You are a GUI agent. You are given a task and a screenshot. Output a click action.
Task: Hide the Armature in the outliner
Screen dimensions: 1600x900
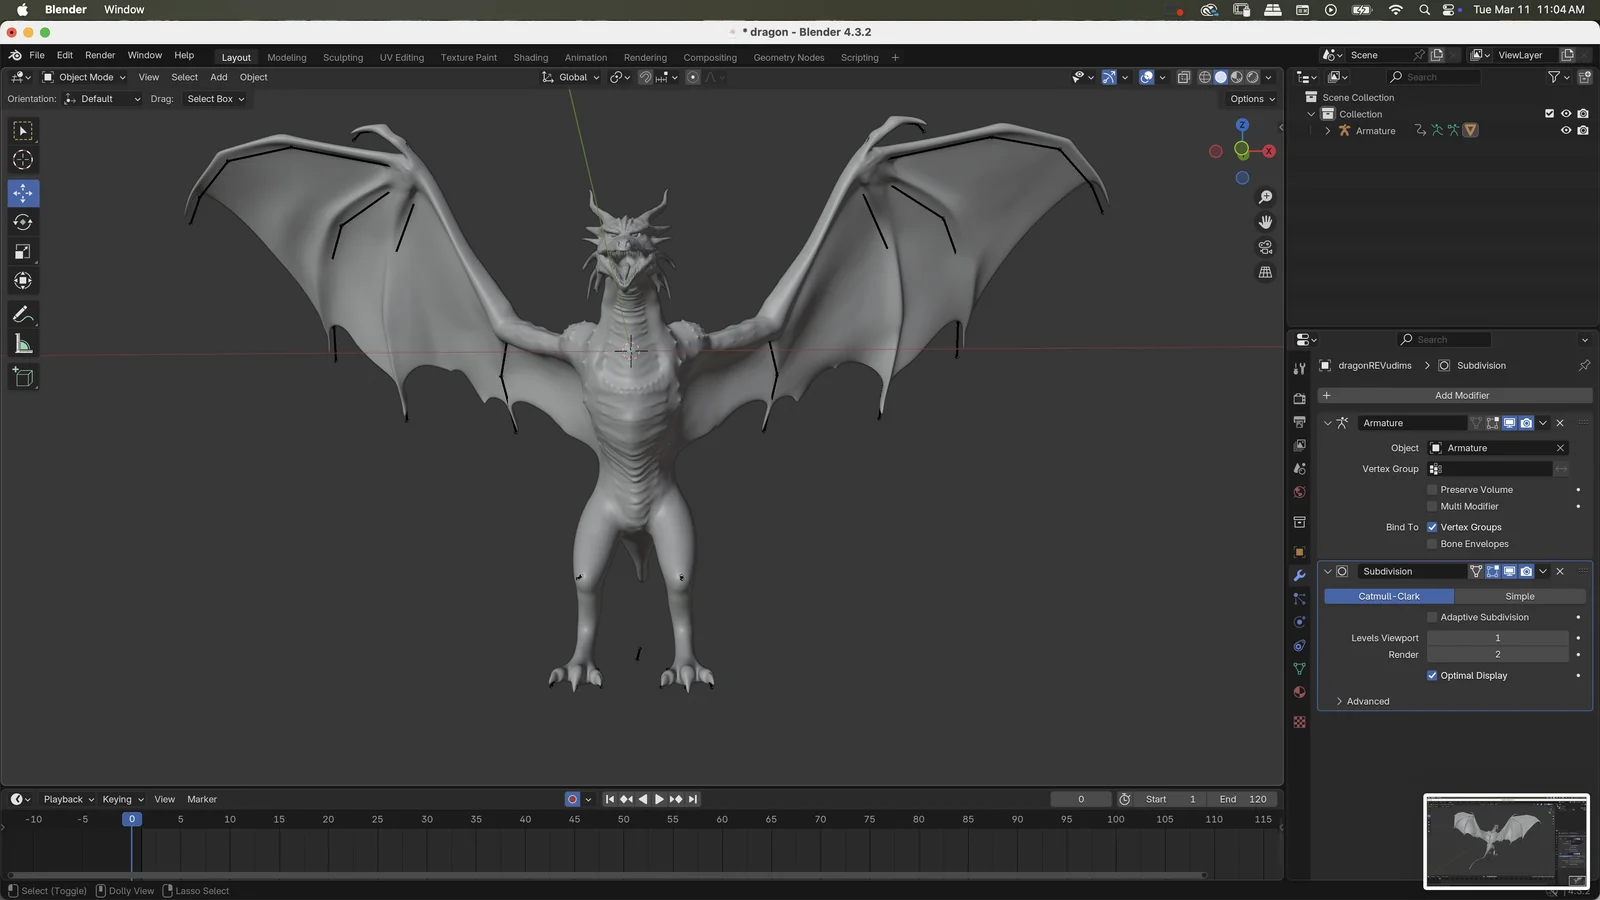click(x=1566, y=130)
